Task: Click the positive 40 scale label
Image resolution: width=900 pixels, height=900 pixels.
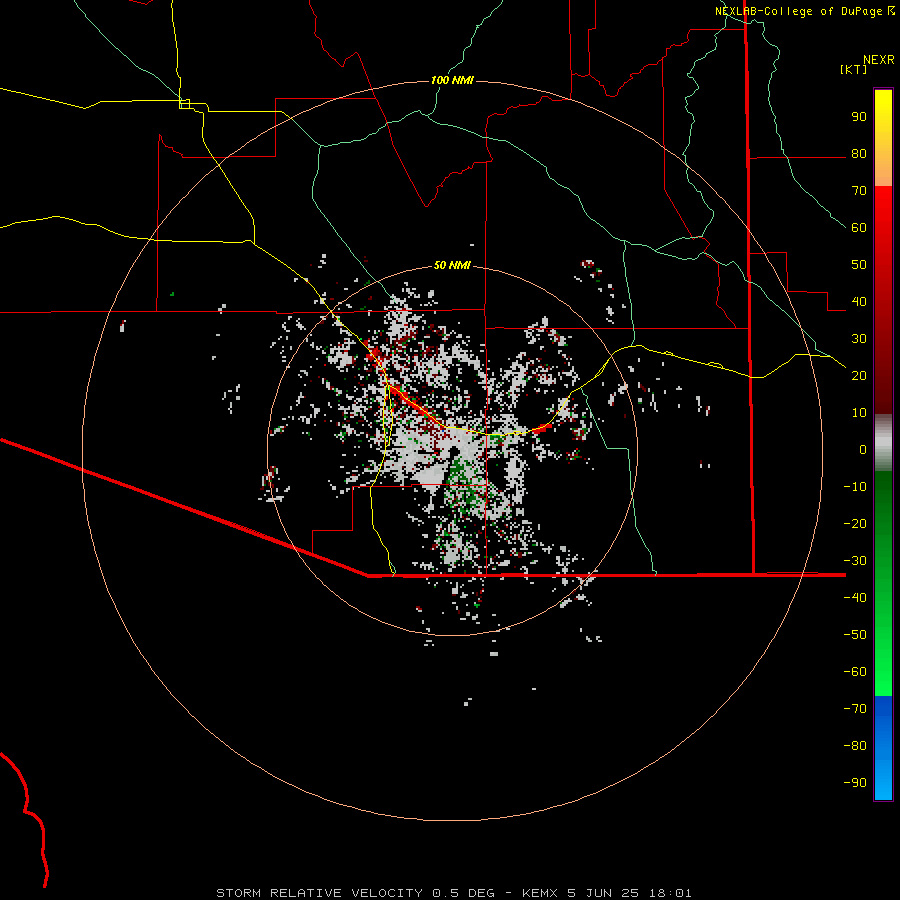Action: point(859,301)
